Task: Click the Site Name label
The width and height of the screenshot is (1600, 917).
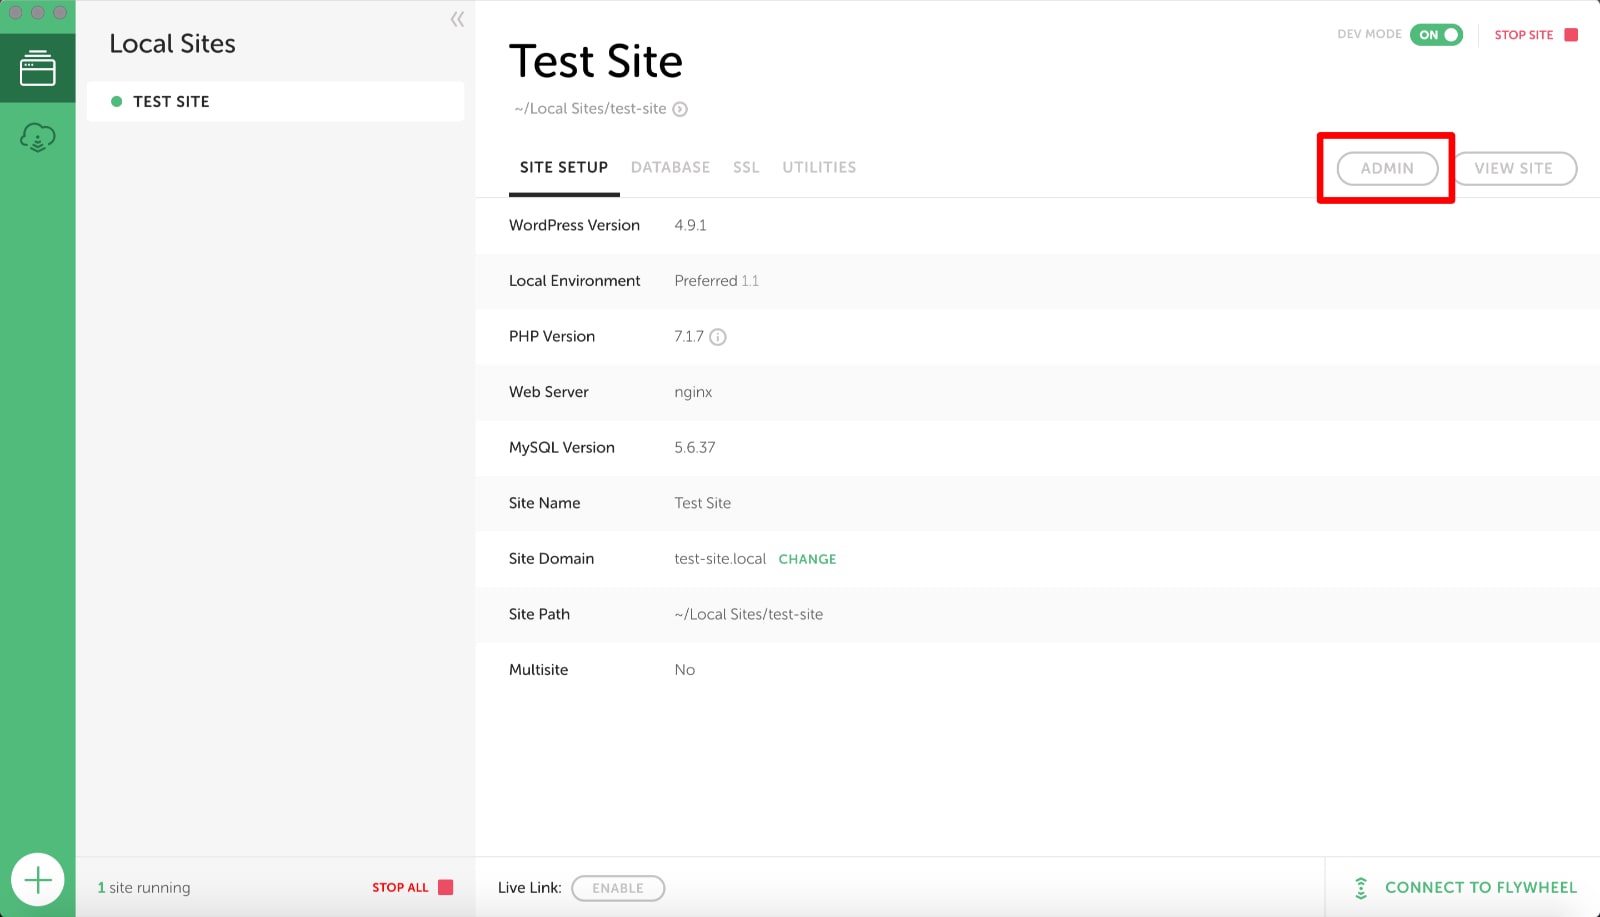Action: 544,503
